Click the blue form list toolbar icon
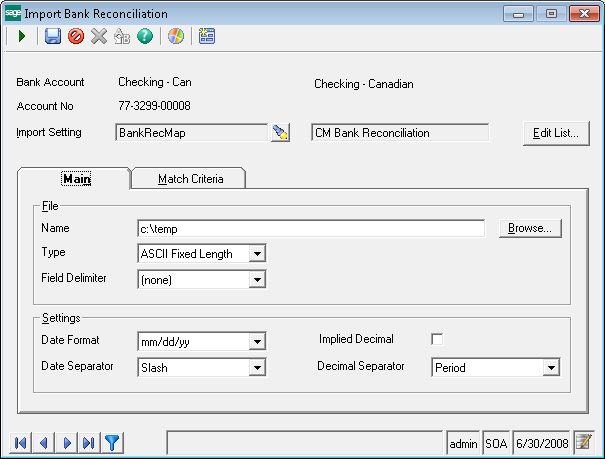The width and height of the screenshot is (605, 459). pos(207,37)
